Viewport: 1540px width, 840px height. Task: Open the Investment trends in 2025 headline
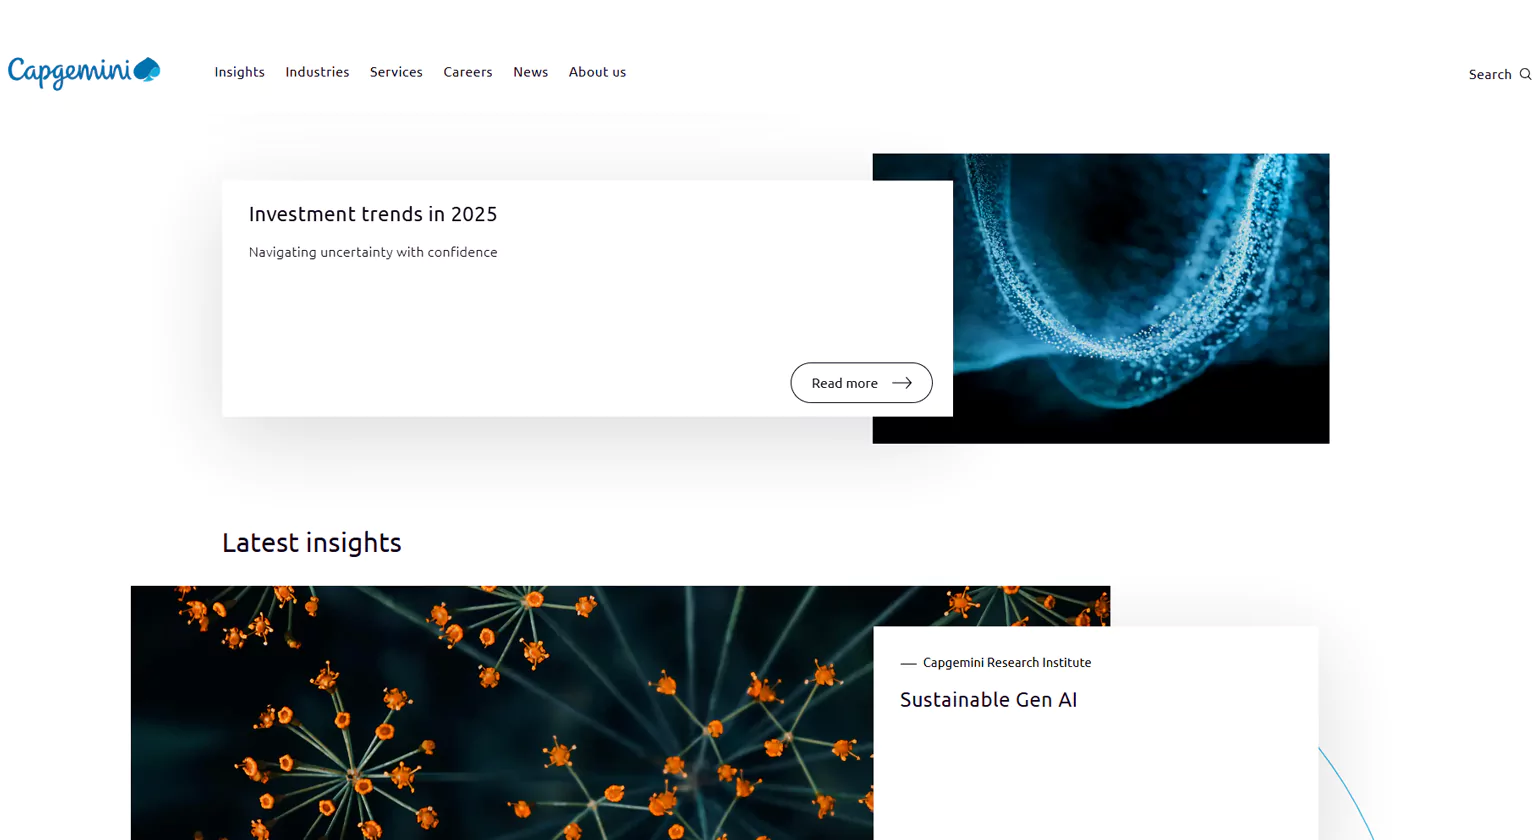372,213
